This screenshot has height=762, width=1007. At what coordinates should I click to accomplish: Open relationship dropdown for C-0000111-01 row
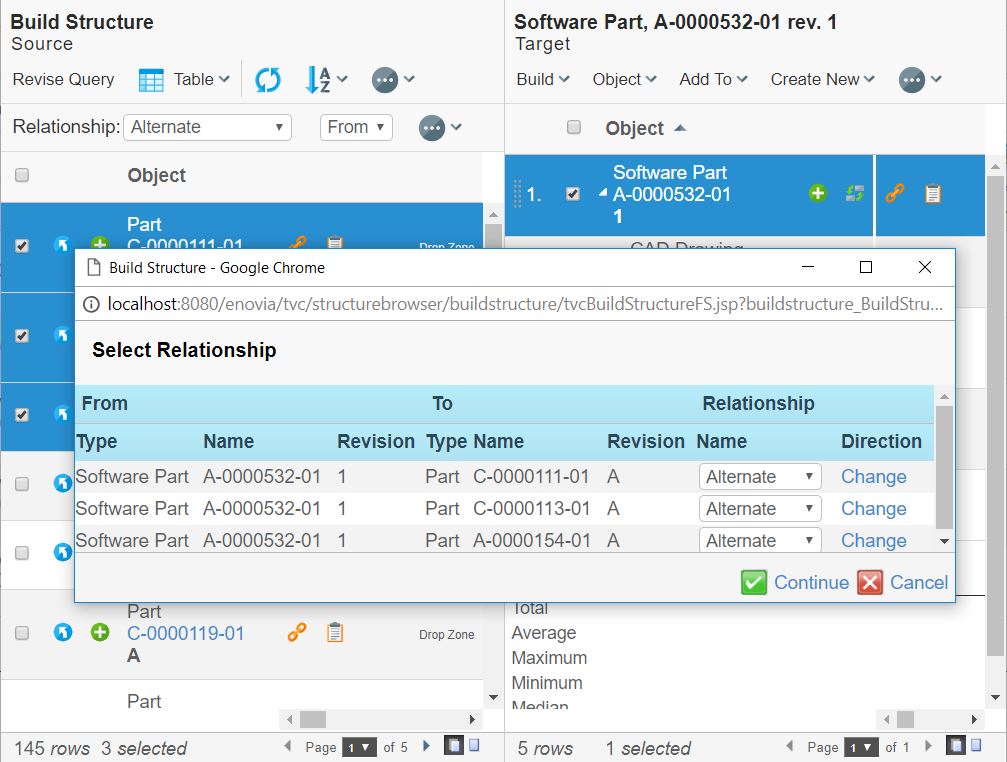coord(759,477)
